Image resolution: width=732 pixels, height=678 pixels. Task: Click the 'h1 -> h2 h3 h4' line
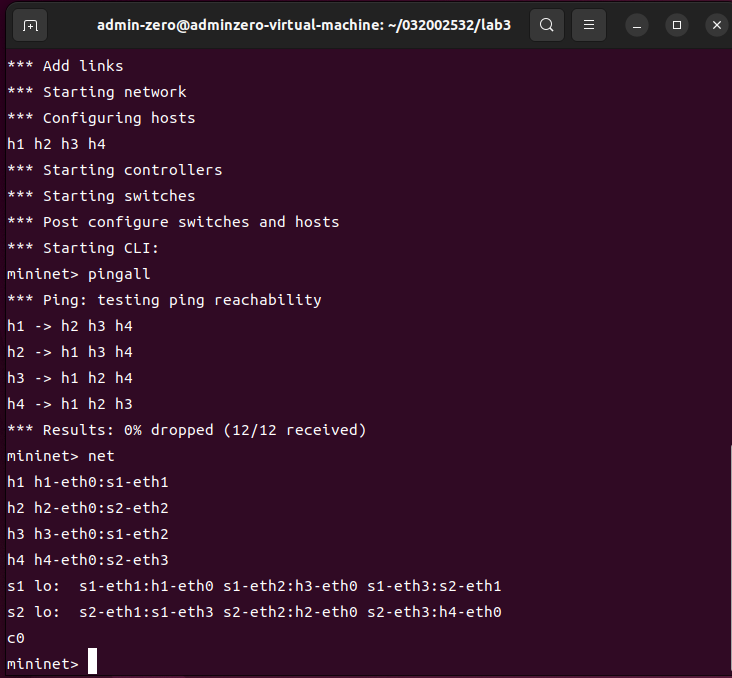70,326
